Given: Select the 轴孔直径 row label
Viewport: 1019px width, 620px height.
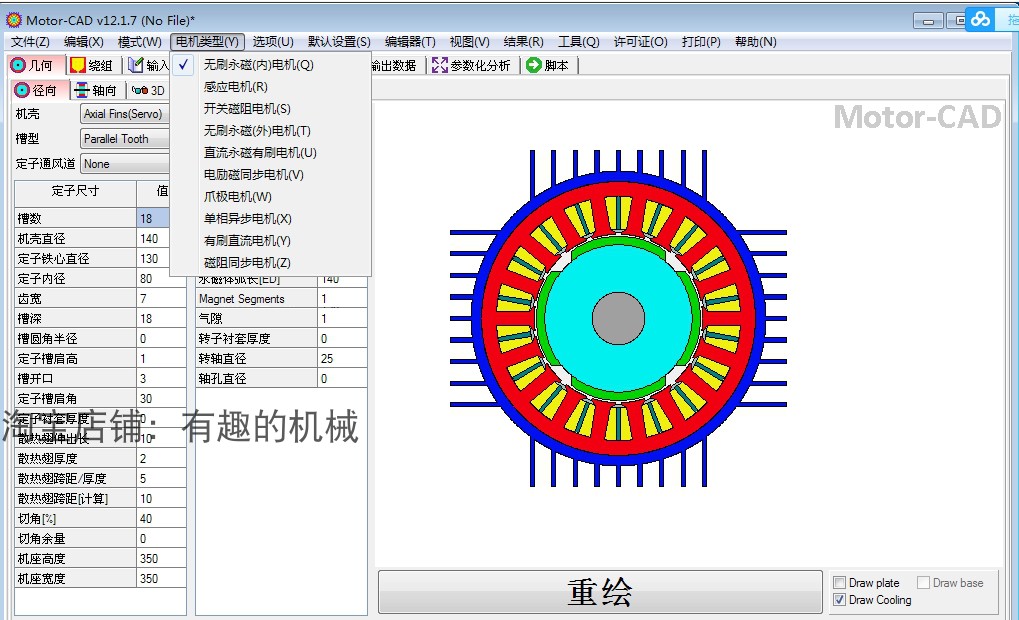Looking at the screenshot, I should click(256, 379).
